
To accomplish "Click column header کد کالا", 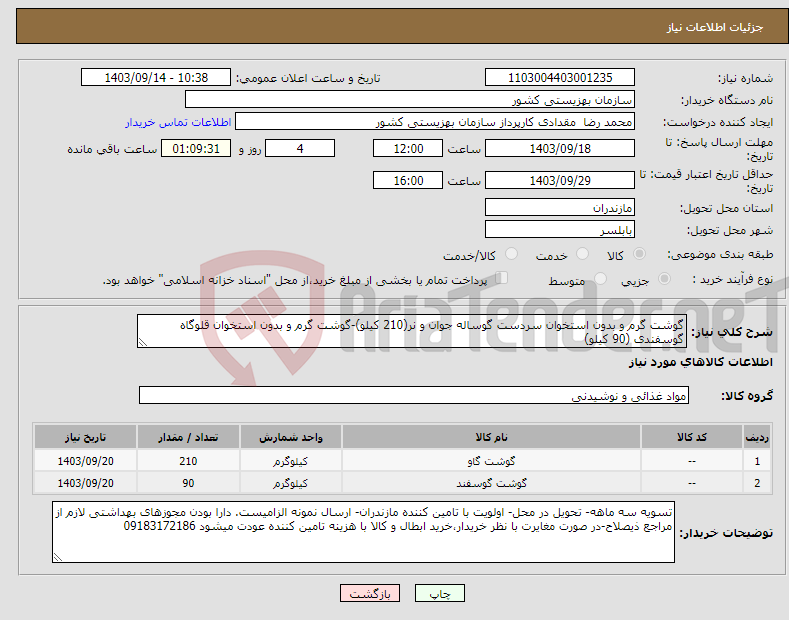I will [691, 437].
